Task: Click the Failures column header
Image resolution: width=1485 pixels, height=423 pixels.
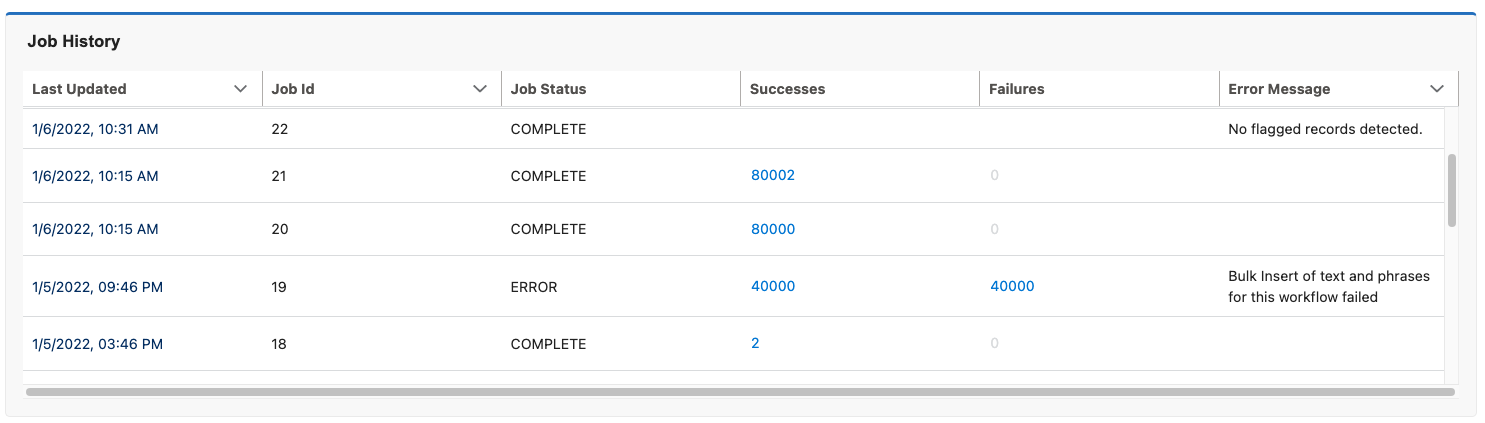Action: point(1016,89)
